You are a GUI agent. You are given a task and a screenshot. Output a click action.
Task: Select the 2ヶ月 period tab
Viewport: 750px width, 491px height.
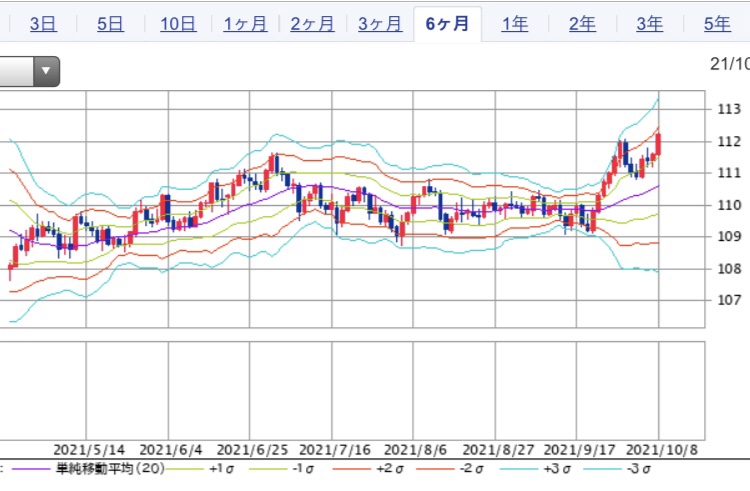click(x=312, y=24)
